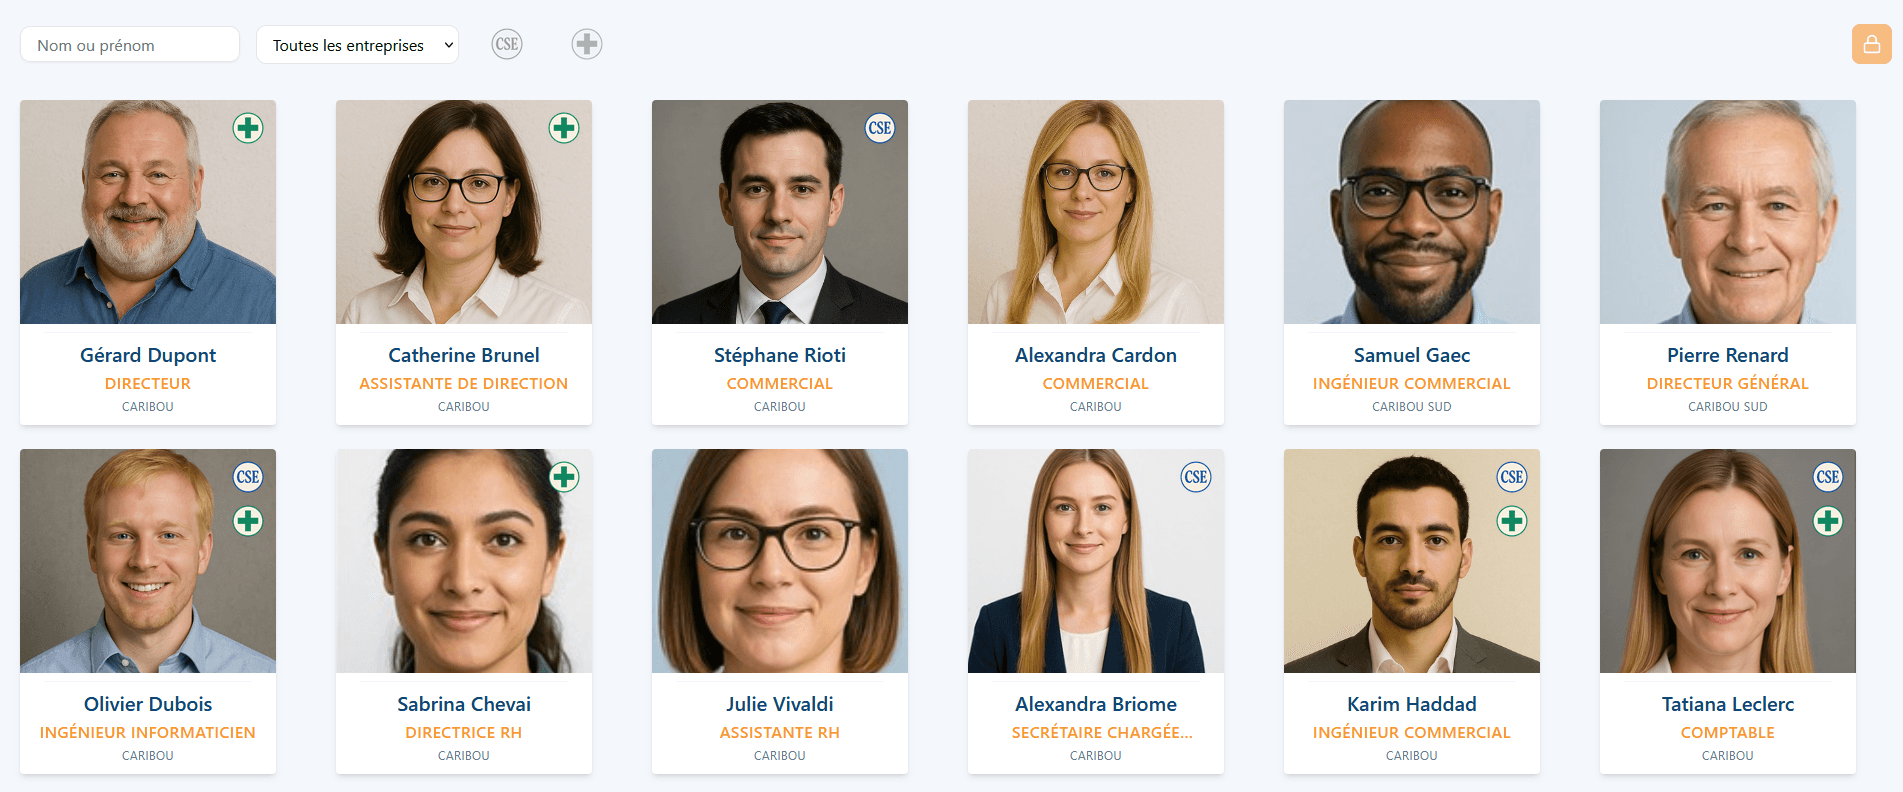Select the Alexandra Cardon name link

[1096, 355]
